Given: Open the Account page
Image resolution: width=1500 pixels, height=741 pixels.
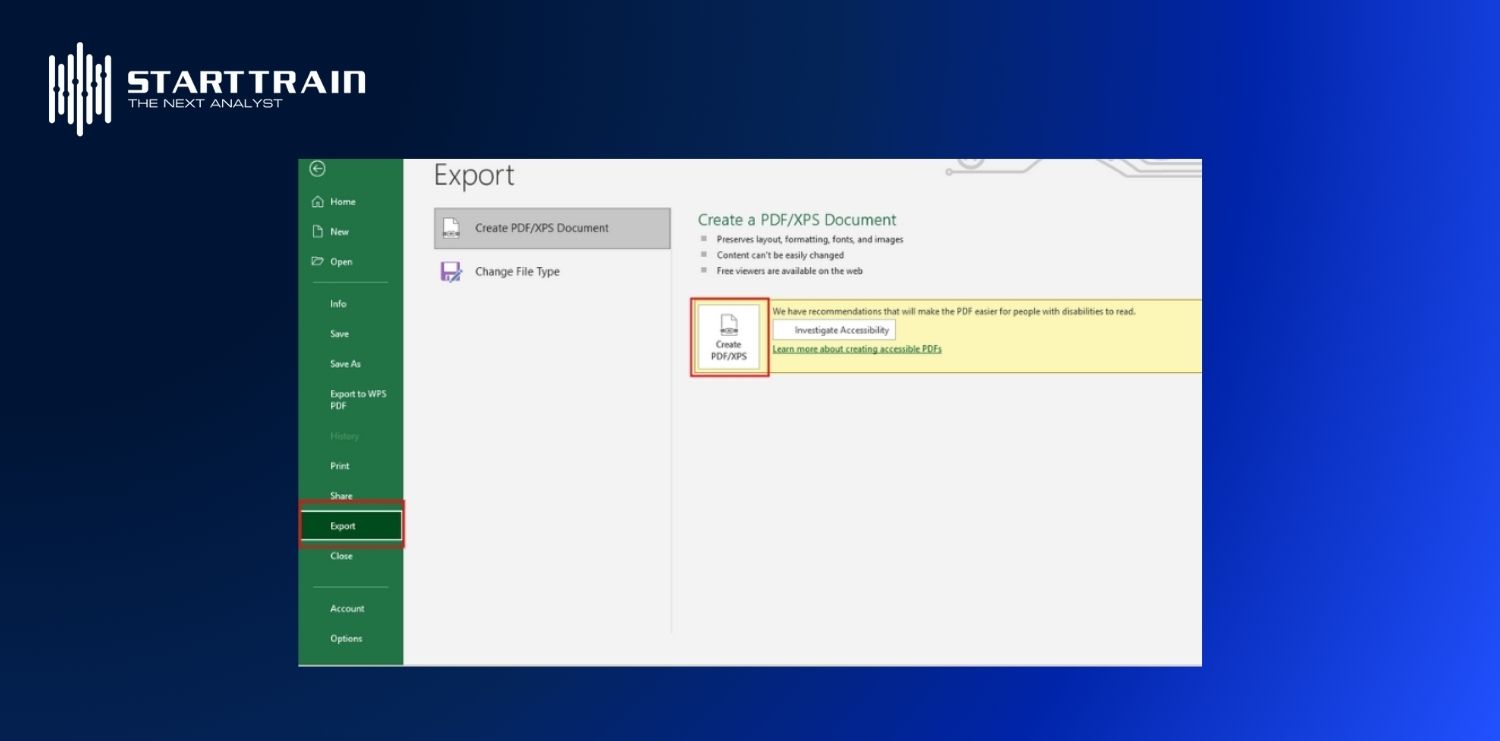Looking at the screenshot, I should (x=347, y=609).
